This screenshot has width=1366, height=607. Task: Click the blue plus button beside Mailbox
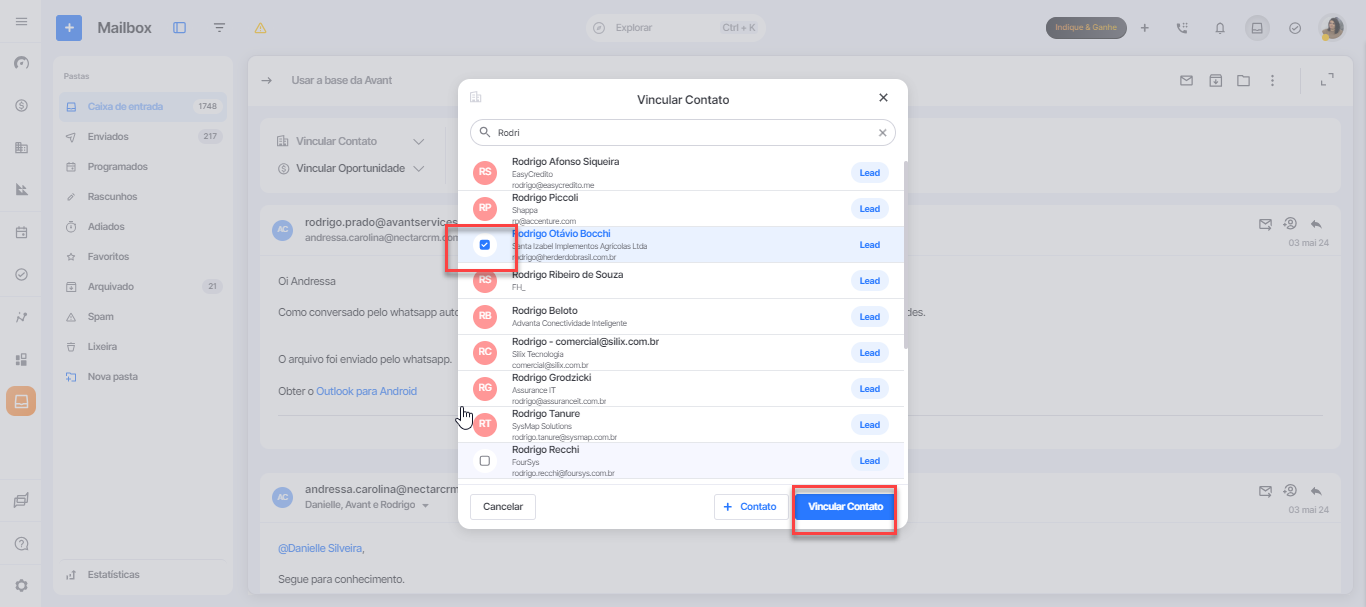69,28
